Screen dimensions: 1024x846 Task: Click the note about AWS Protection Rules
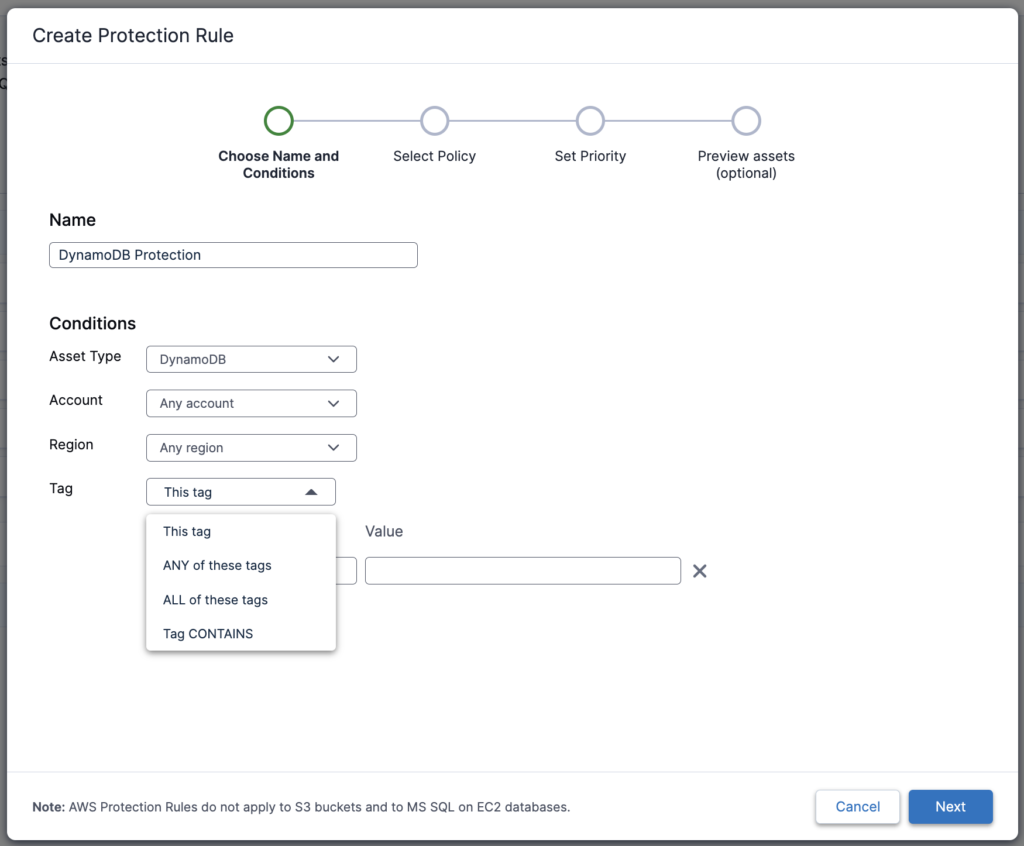[x=301, y=807]
